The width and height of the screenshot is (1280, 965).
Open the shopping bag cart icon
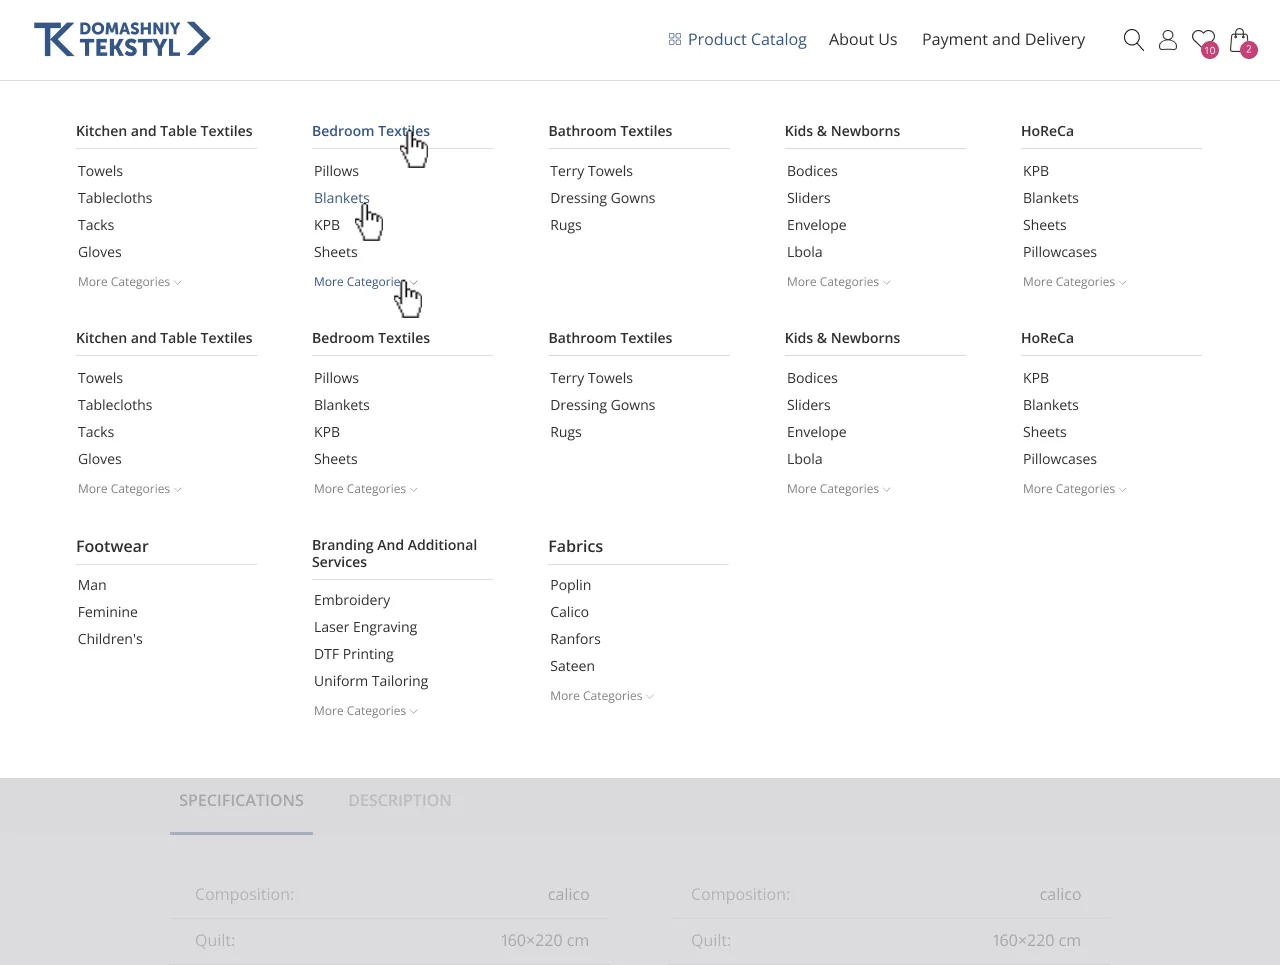click(1241, 41)
